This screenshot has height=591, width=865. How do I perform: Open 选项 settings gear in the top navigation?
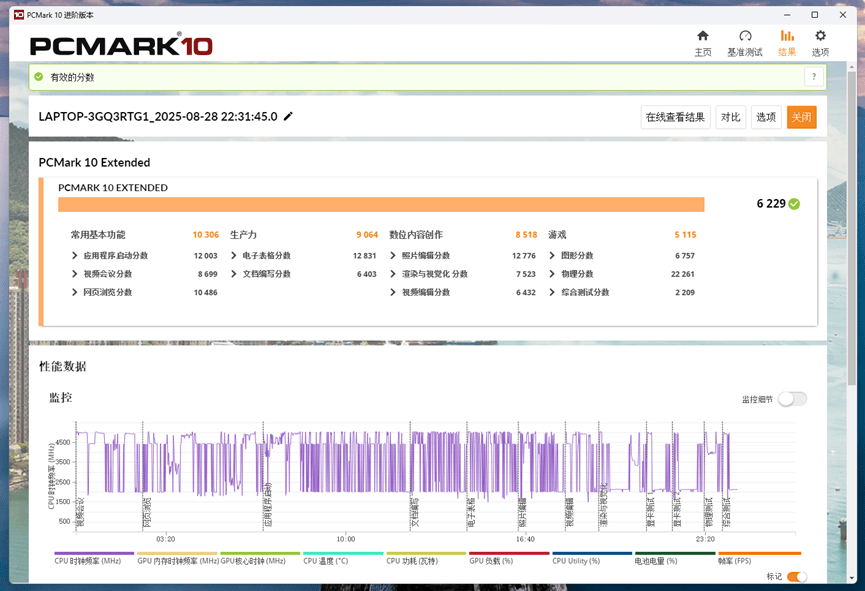pos(820,37)
